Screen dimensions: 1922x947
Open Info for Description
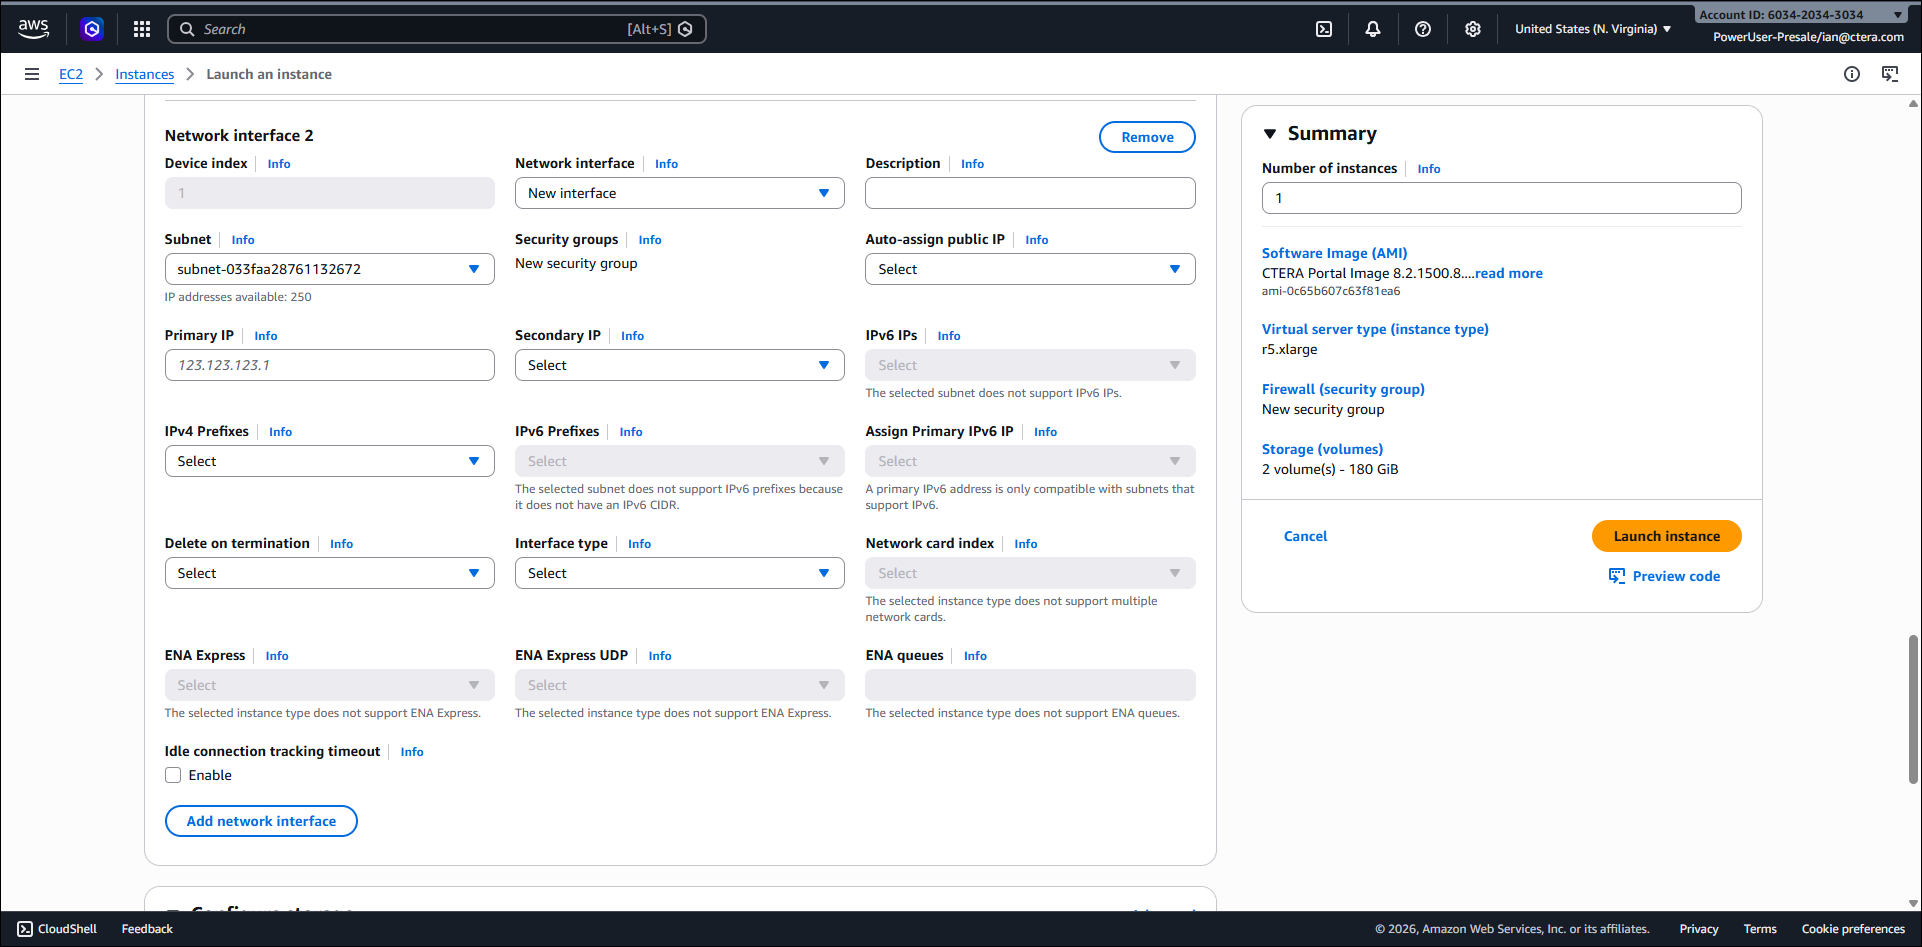point(972,164)
